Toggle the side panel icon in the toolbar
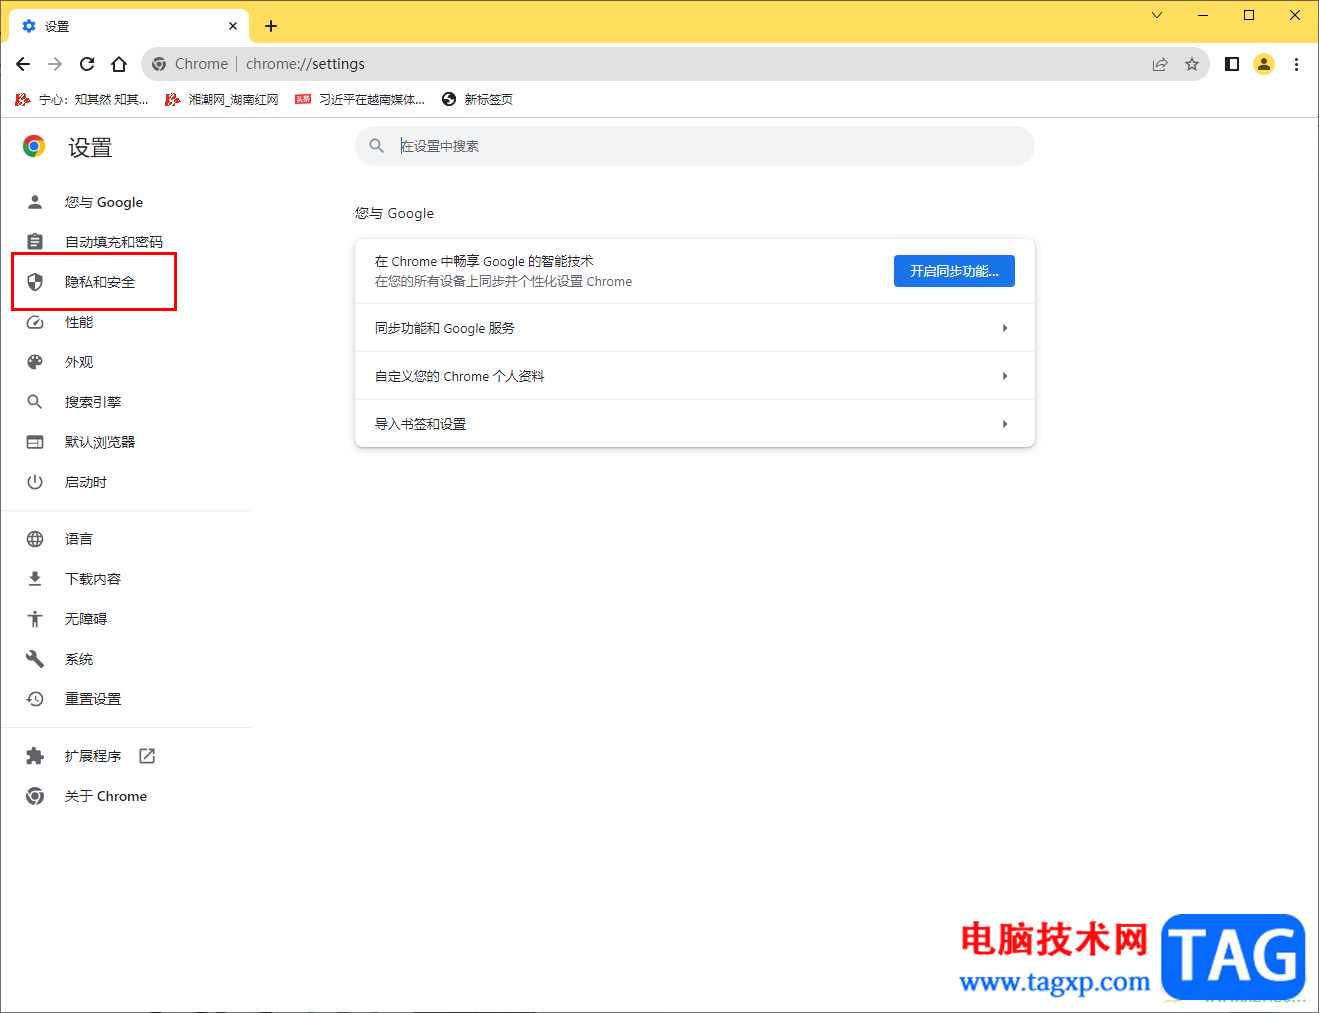This screenshot has width=1319, height=1013. coord(1232,64)
